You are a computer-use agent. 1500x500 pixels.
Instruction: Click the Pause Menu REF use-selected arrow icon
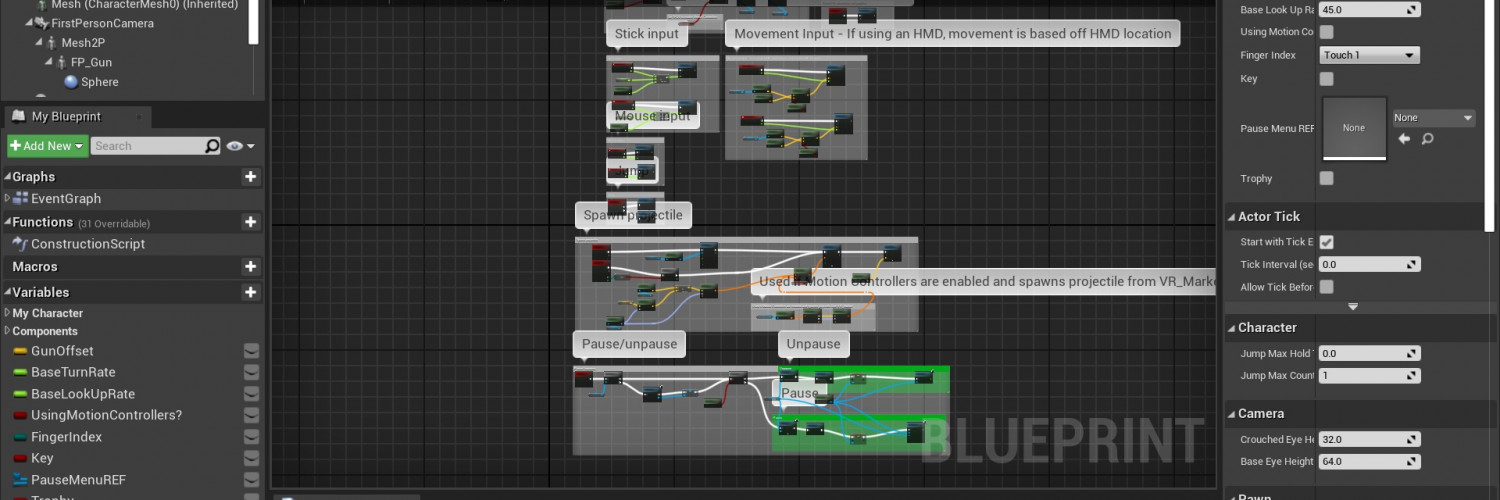click(1404, 139)
